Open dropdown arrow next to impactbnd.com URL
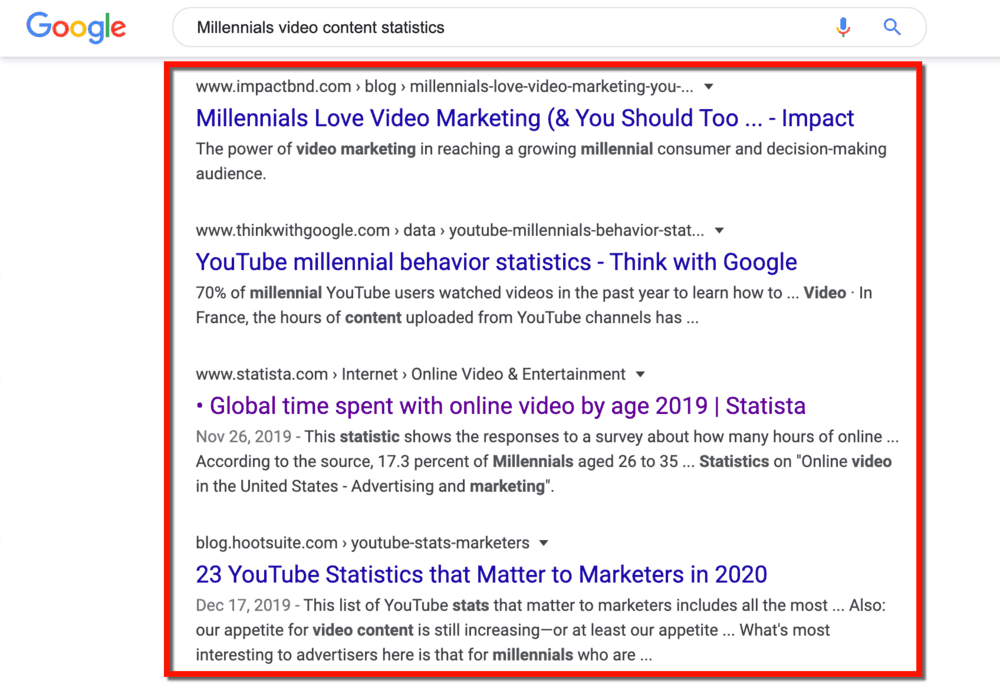1000x684 pixels. [x=708, y=87]
